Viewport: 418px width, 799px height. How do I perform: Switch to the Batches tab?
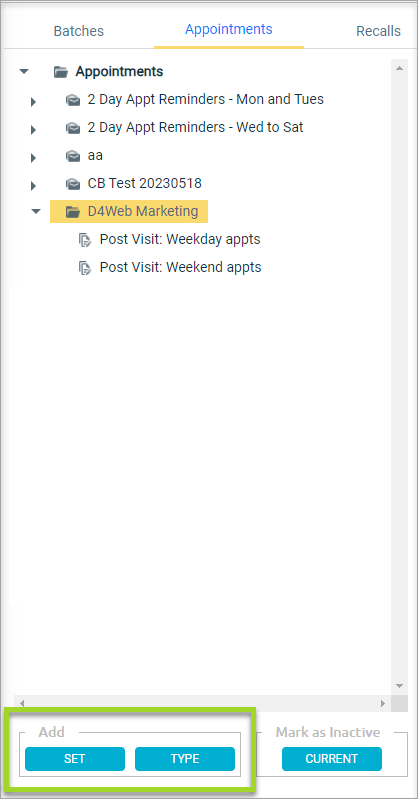click(x=79, y=31)
